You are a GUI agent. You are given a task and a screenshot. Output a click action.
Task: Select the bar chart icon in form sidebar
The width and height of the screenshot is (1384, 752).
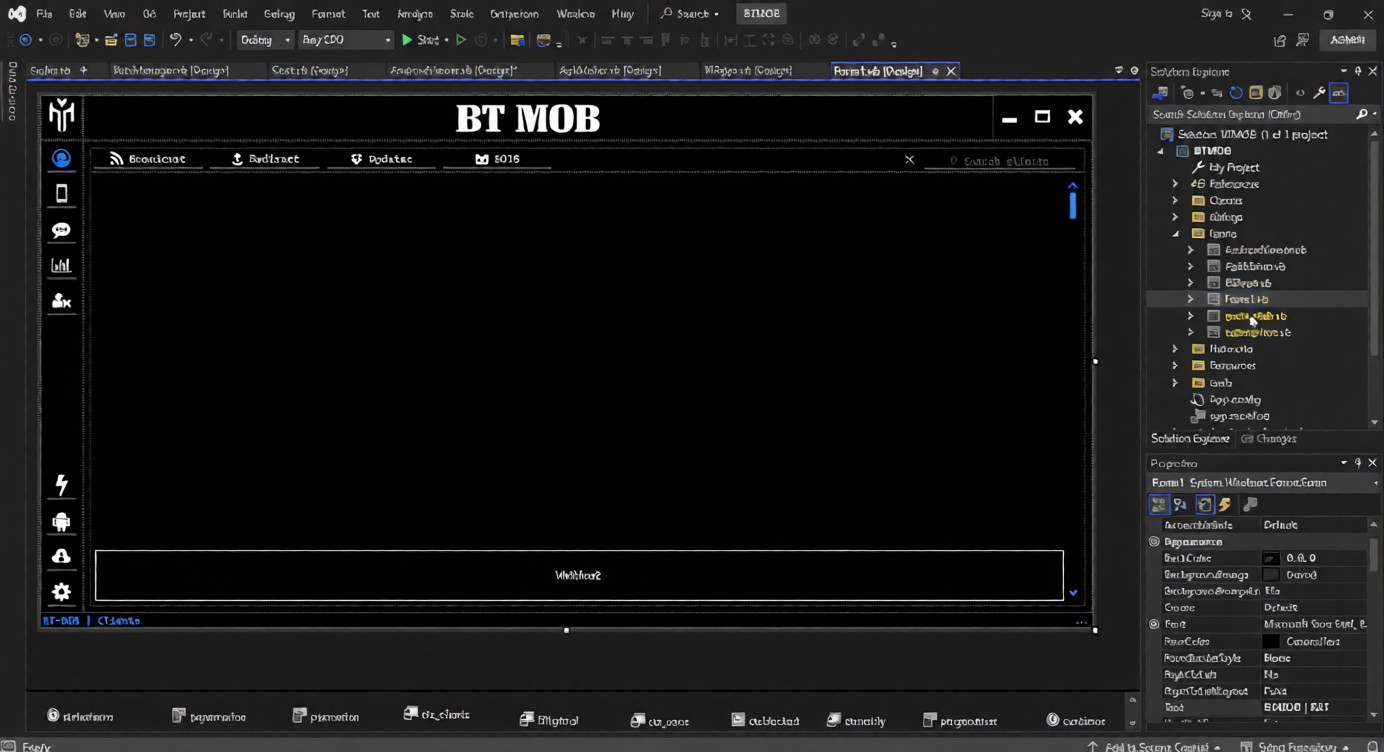point(61,265)
